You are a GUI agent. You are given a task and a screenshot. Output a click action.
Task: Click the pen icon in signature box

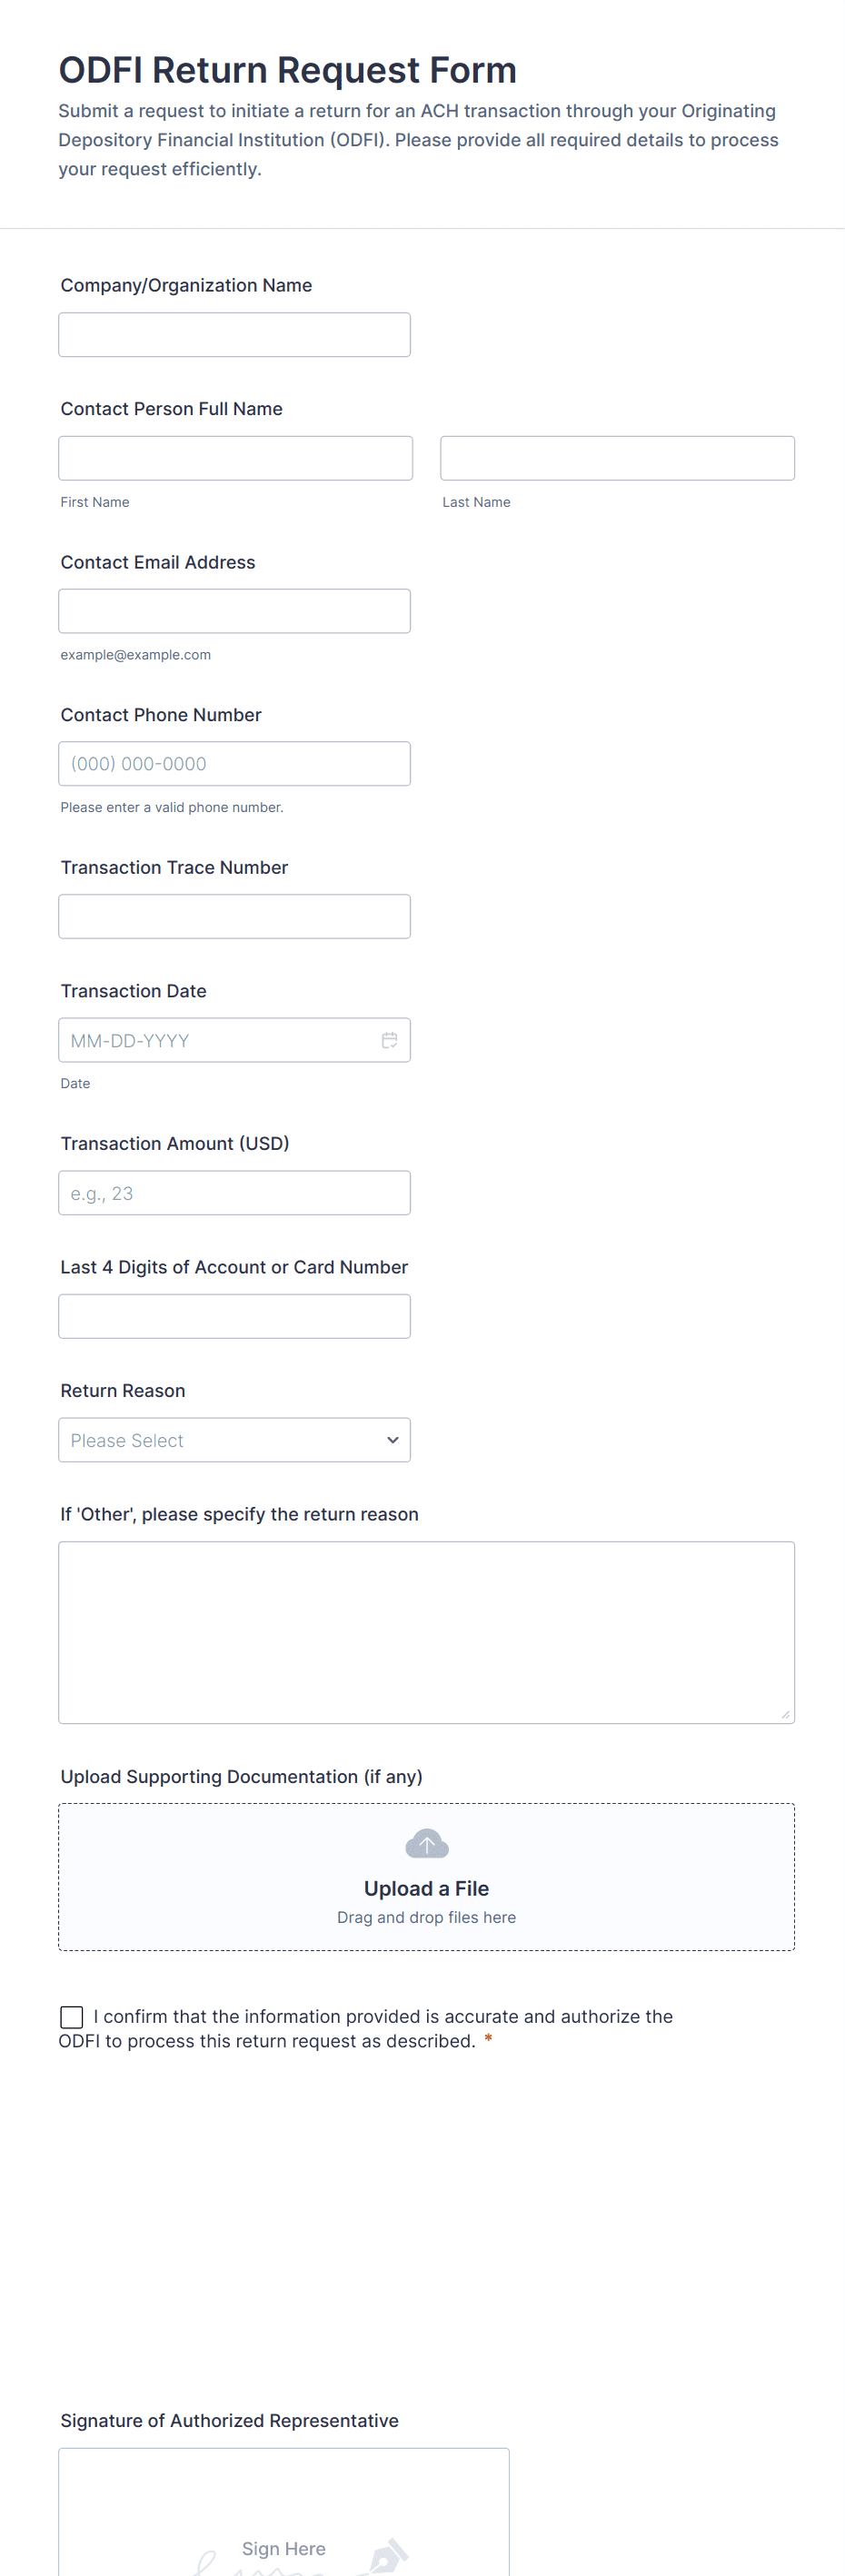click(x=389, y=2555)
